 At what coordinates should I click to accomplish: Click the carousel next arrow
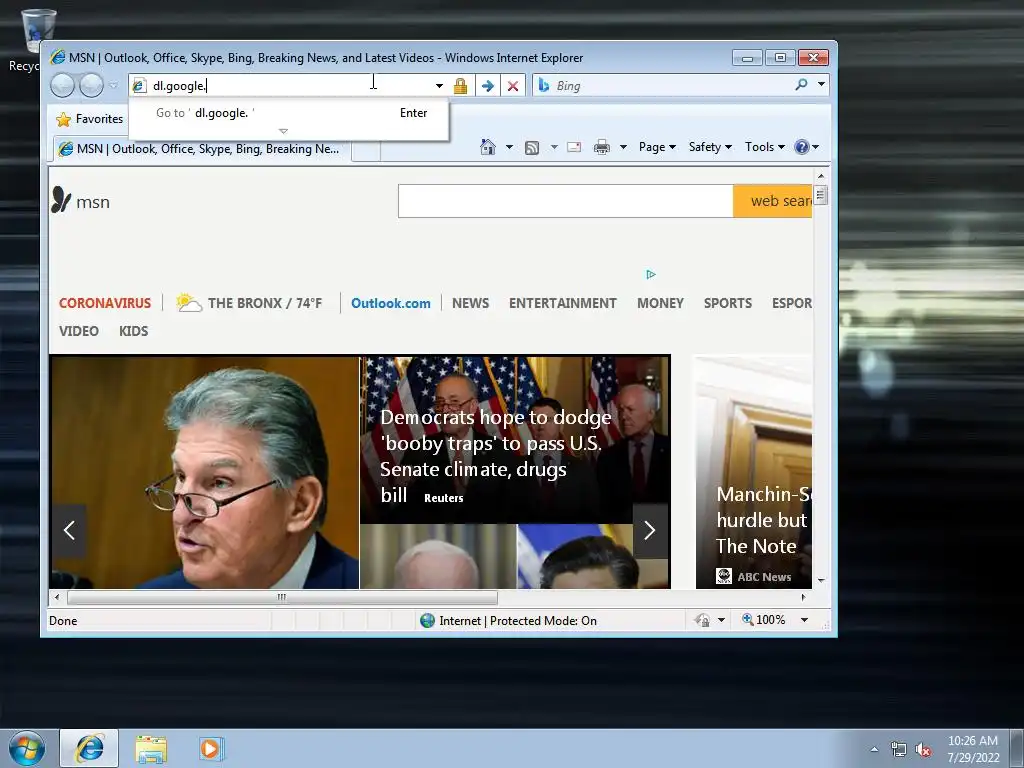pos(649,530)
